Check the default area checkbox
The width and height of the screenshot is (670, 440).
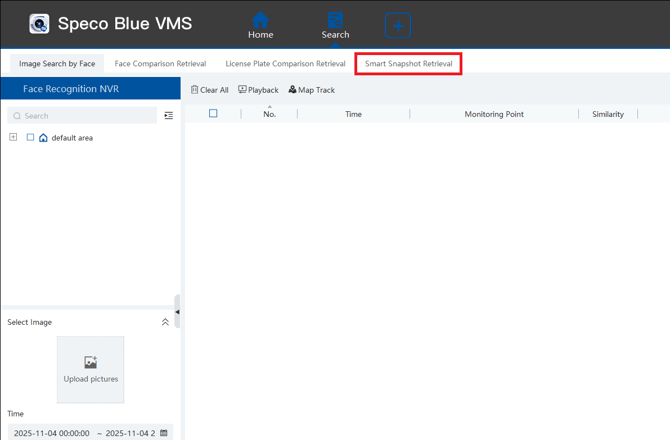(x=30, y=138)
